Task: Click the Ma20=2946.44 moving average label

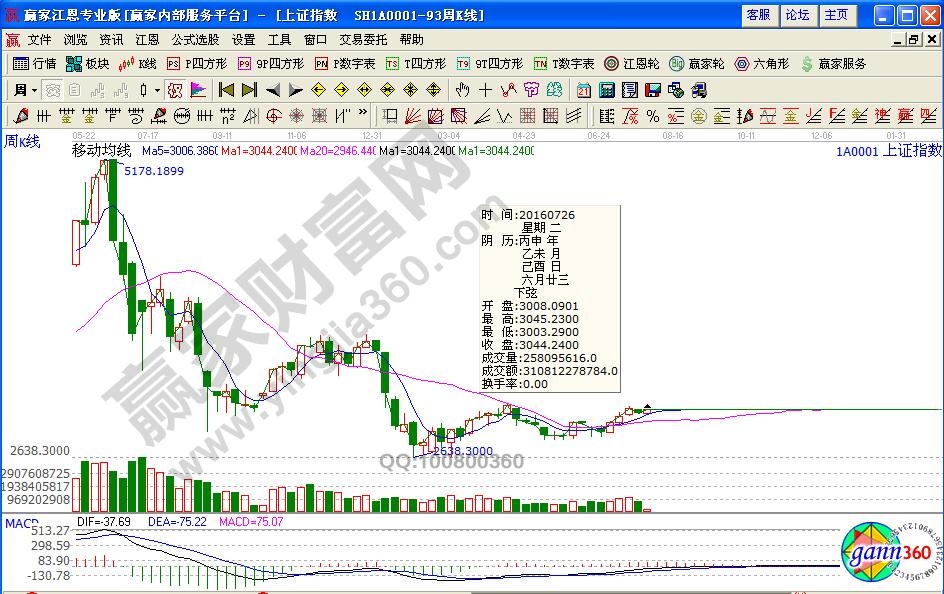Action: pyautogui.click(x=338, y=150)
